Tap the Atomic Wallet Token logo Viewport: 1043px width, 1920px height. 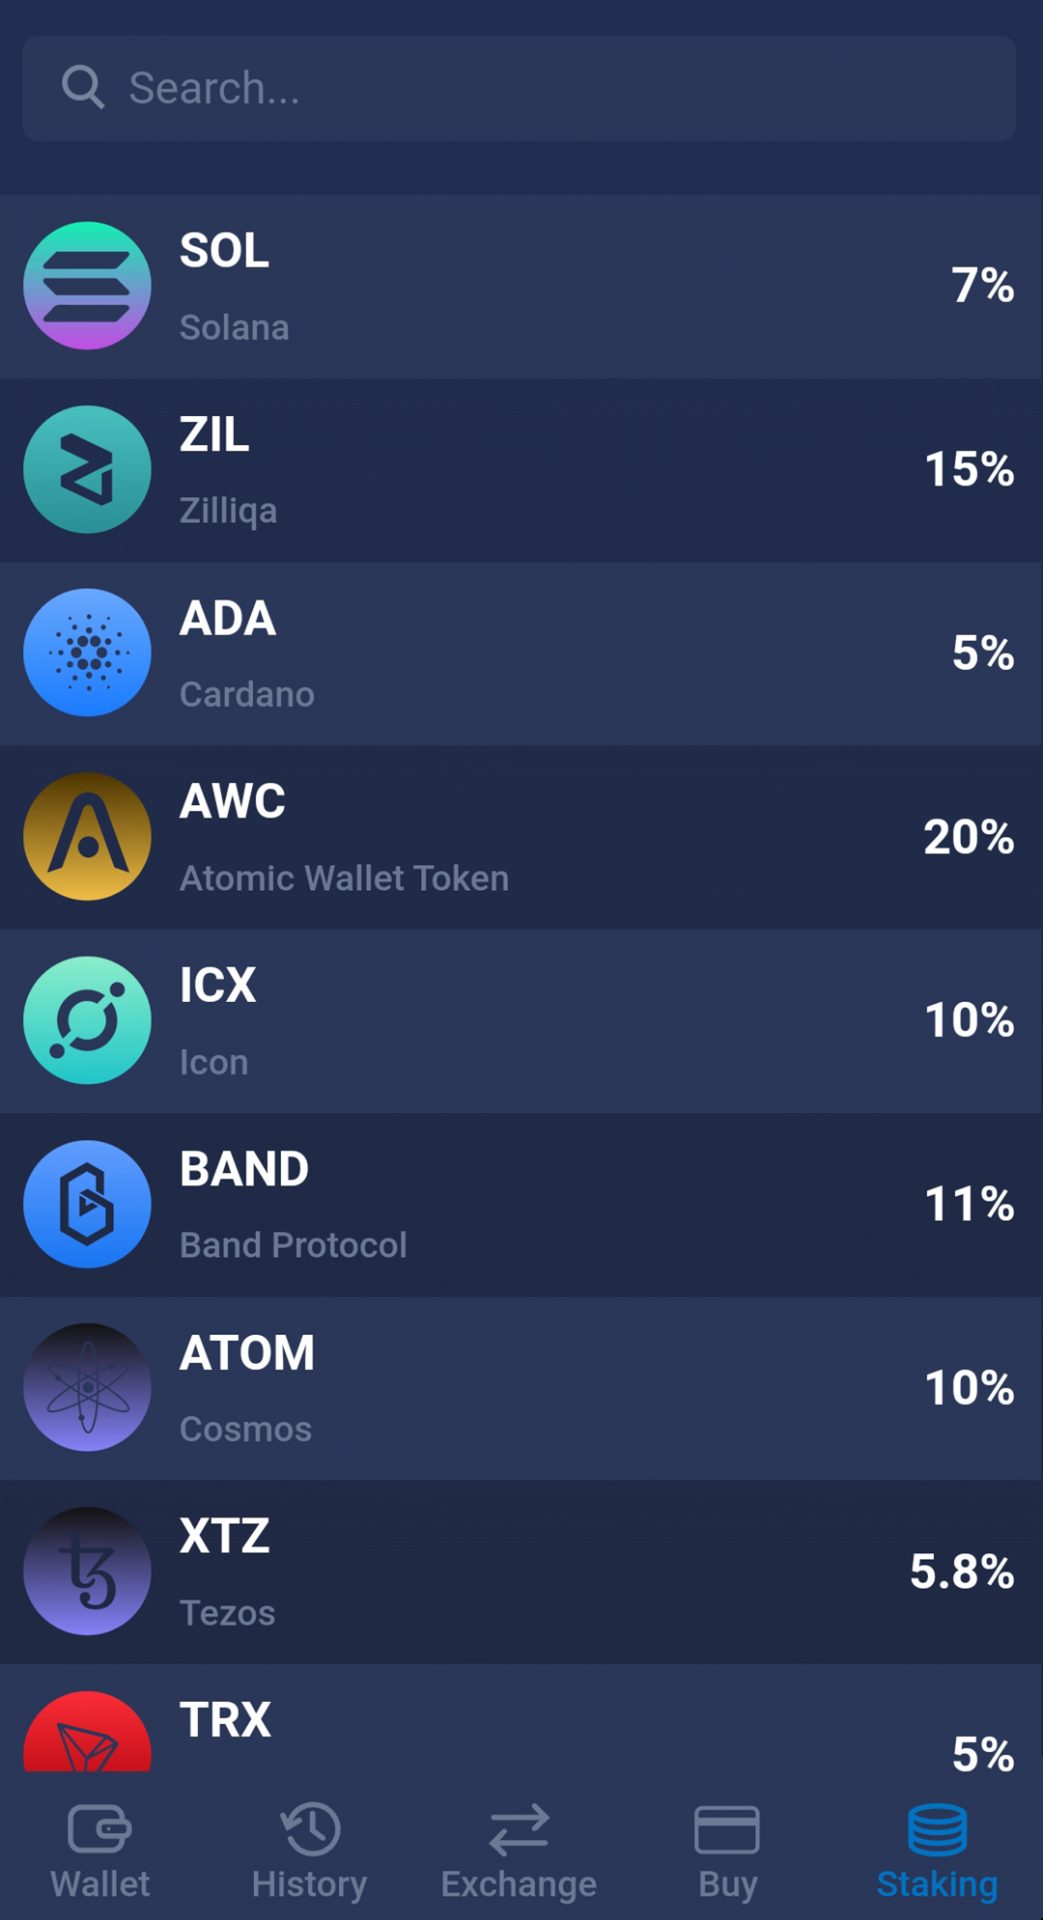pyautogui.click(x=88, y=836)
